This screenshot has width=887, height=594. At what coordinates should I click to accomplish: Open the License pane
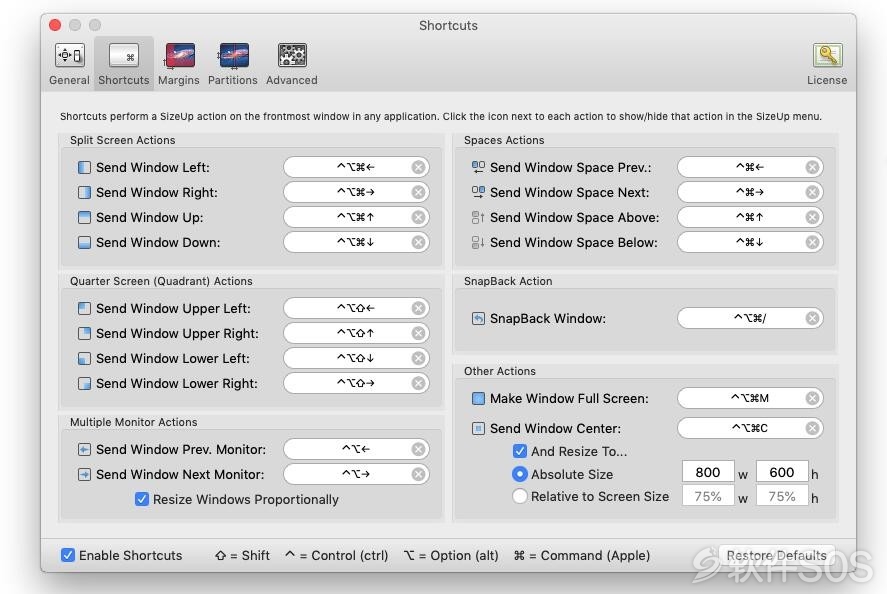point(827,64)
